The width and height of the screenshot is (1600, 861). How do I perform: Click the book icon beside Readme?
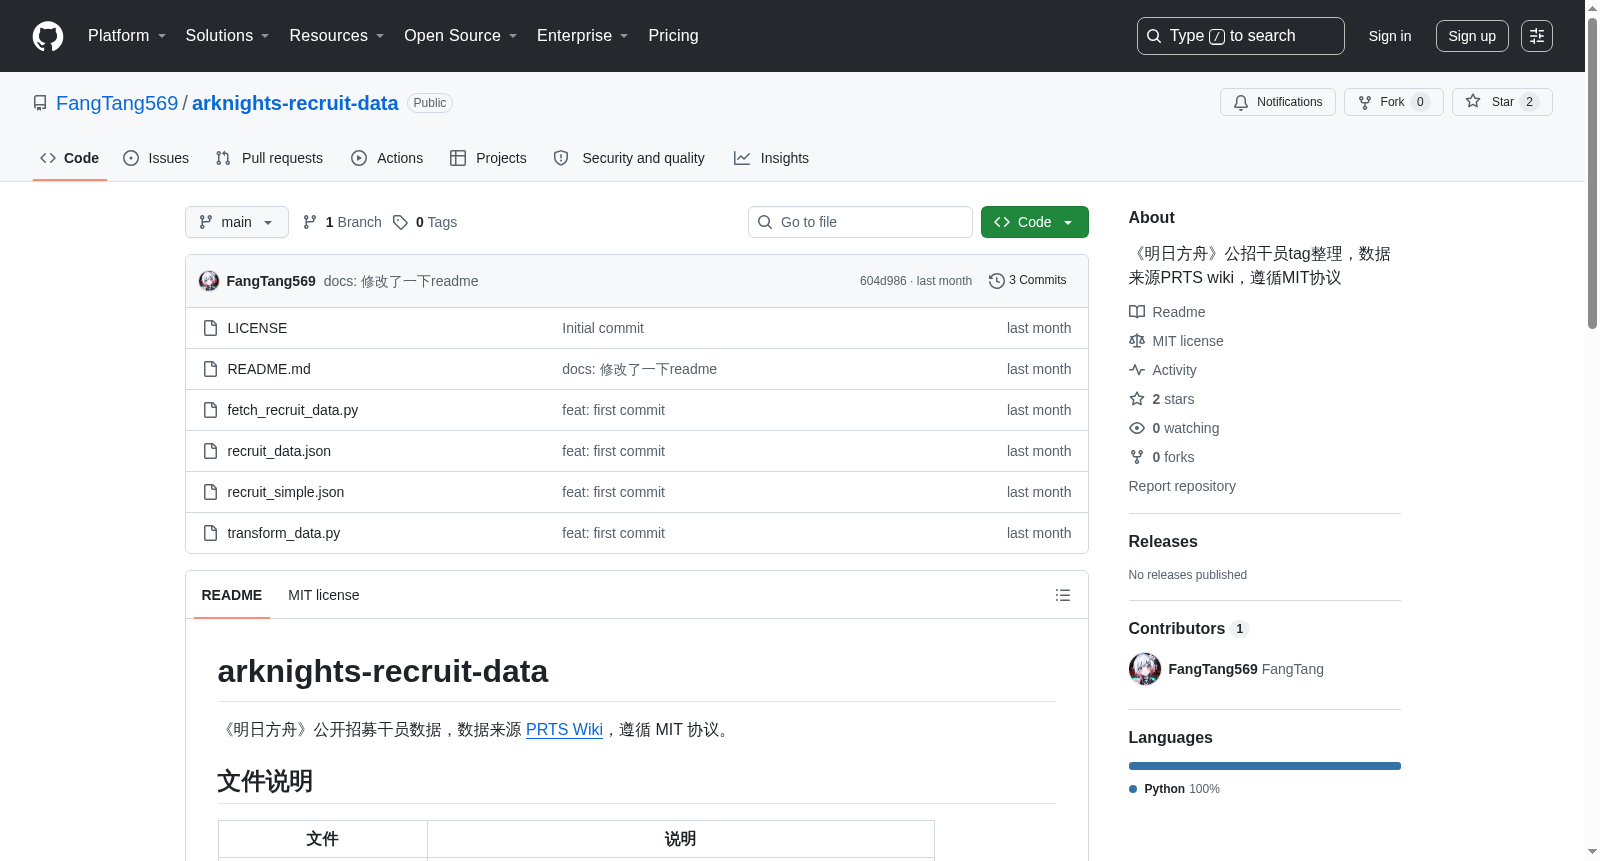tap(1137, 312)
